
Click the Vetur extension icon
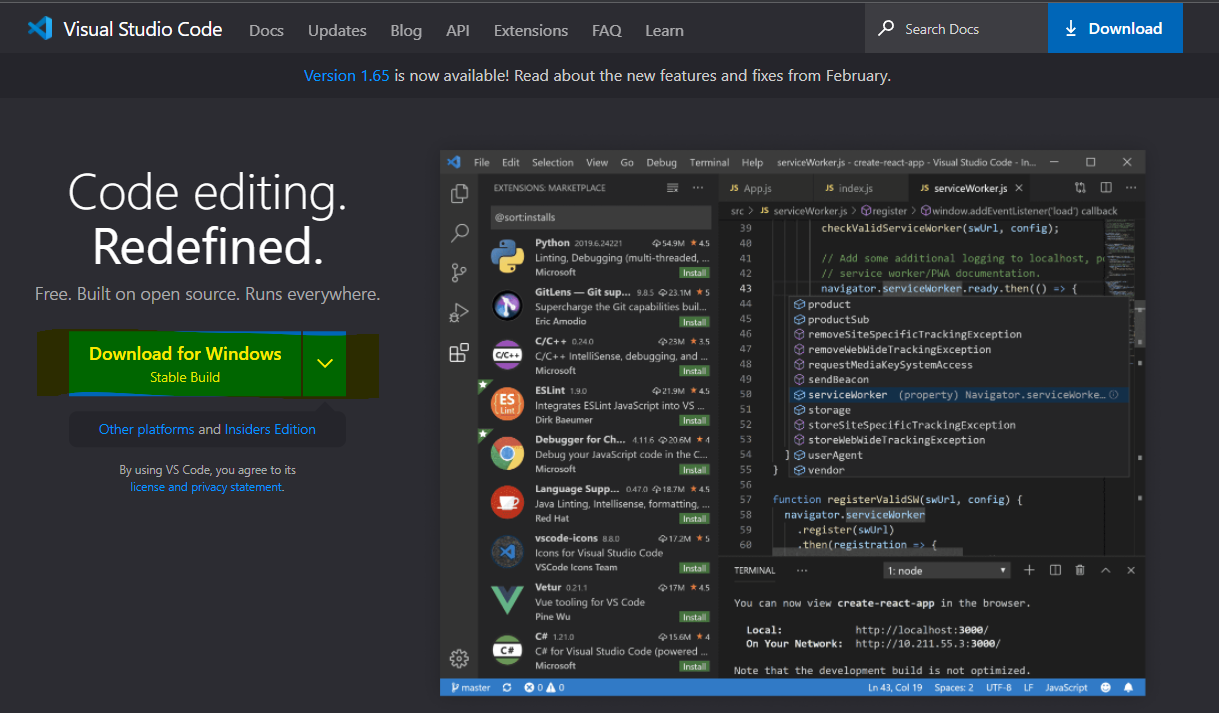click(507, 600)
